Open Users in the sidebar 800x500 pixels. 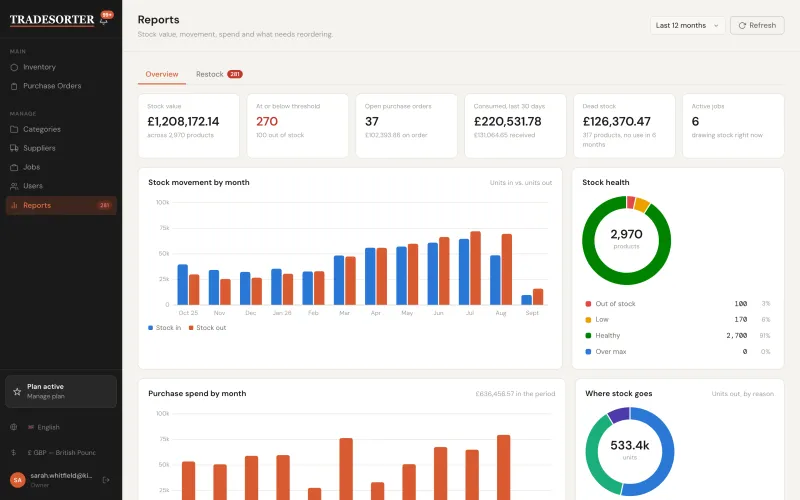61,186
